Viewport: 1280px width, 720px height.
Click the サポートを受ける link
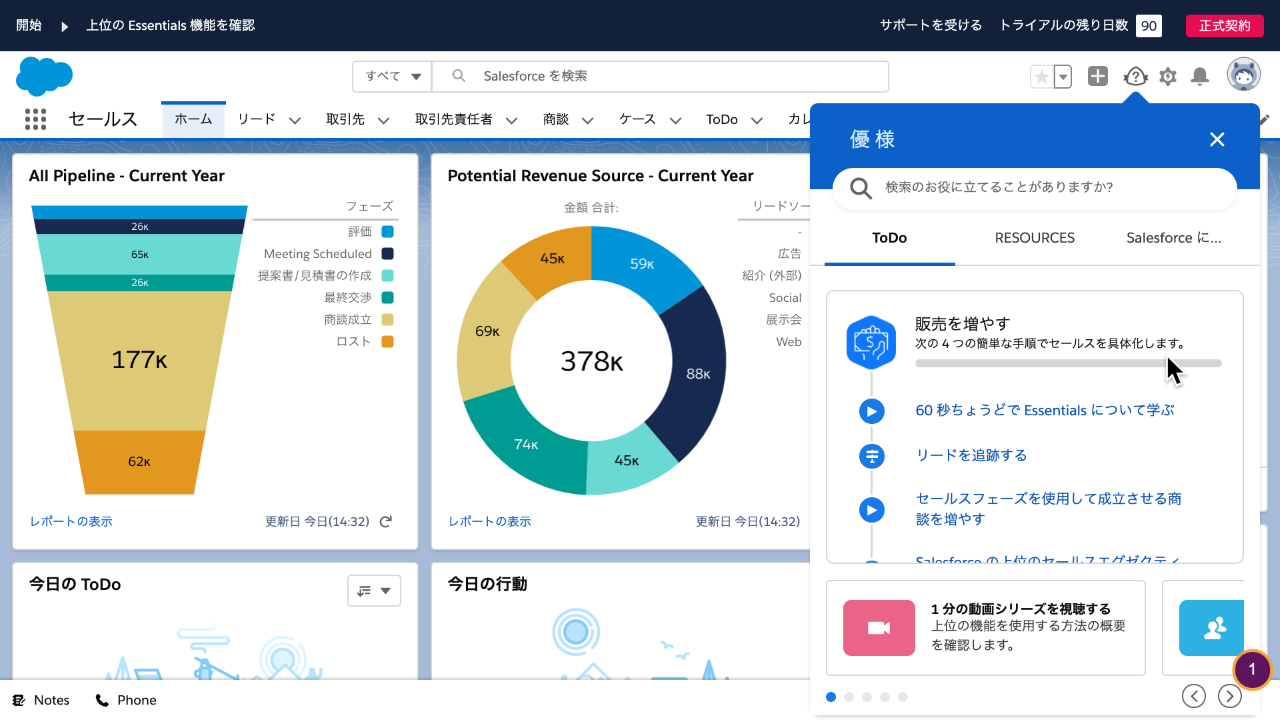pos(931,25)
